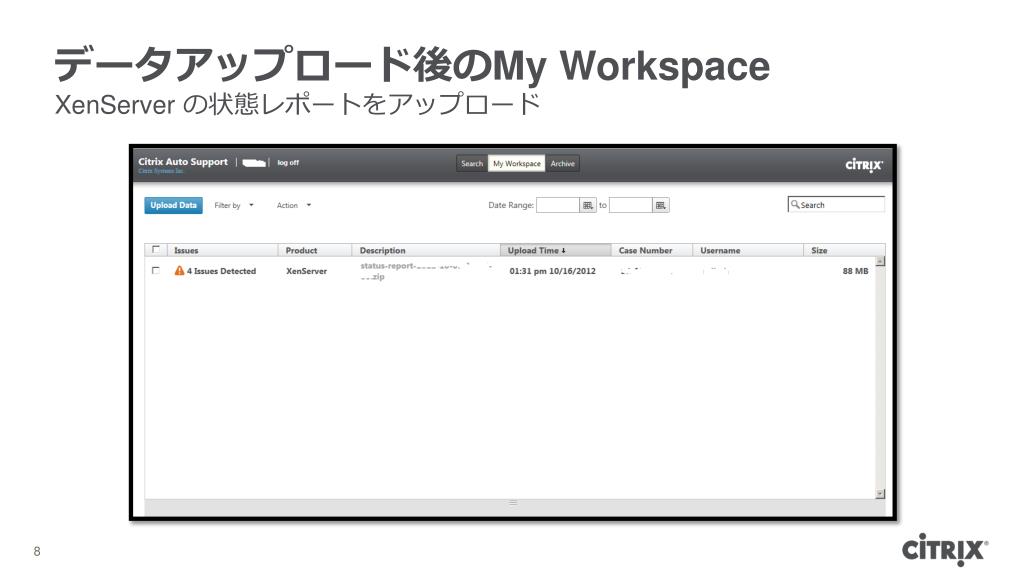
Task: Click the Upload Data button
Action: pyautogui.click(x=173, y=205)
